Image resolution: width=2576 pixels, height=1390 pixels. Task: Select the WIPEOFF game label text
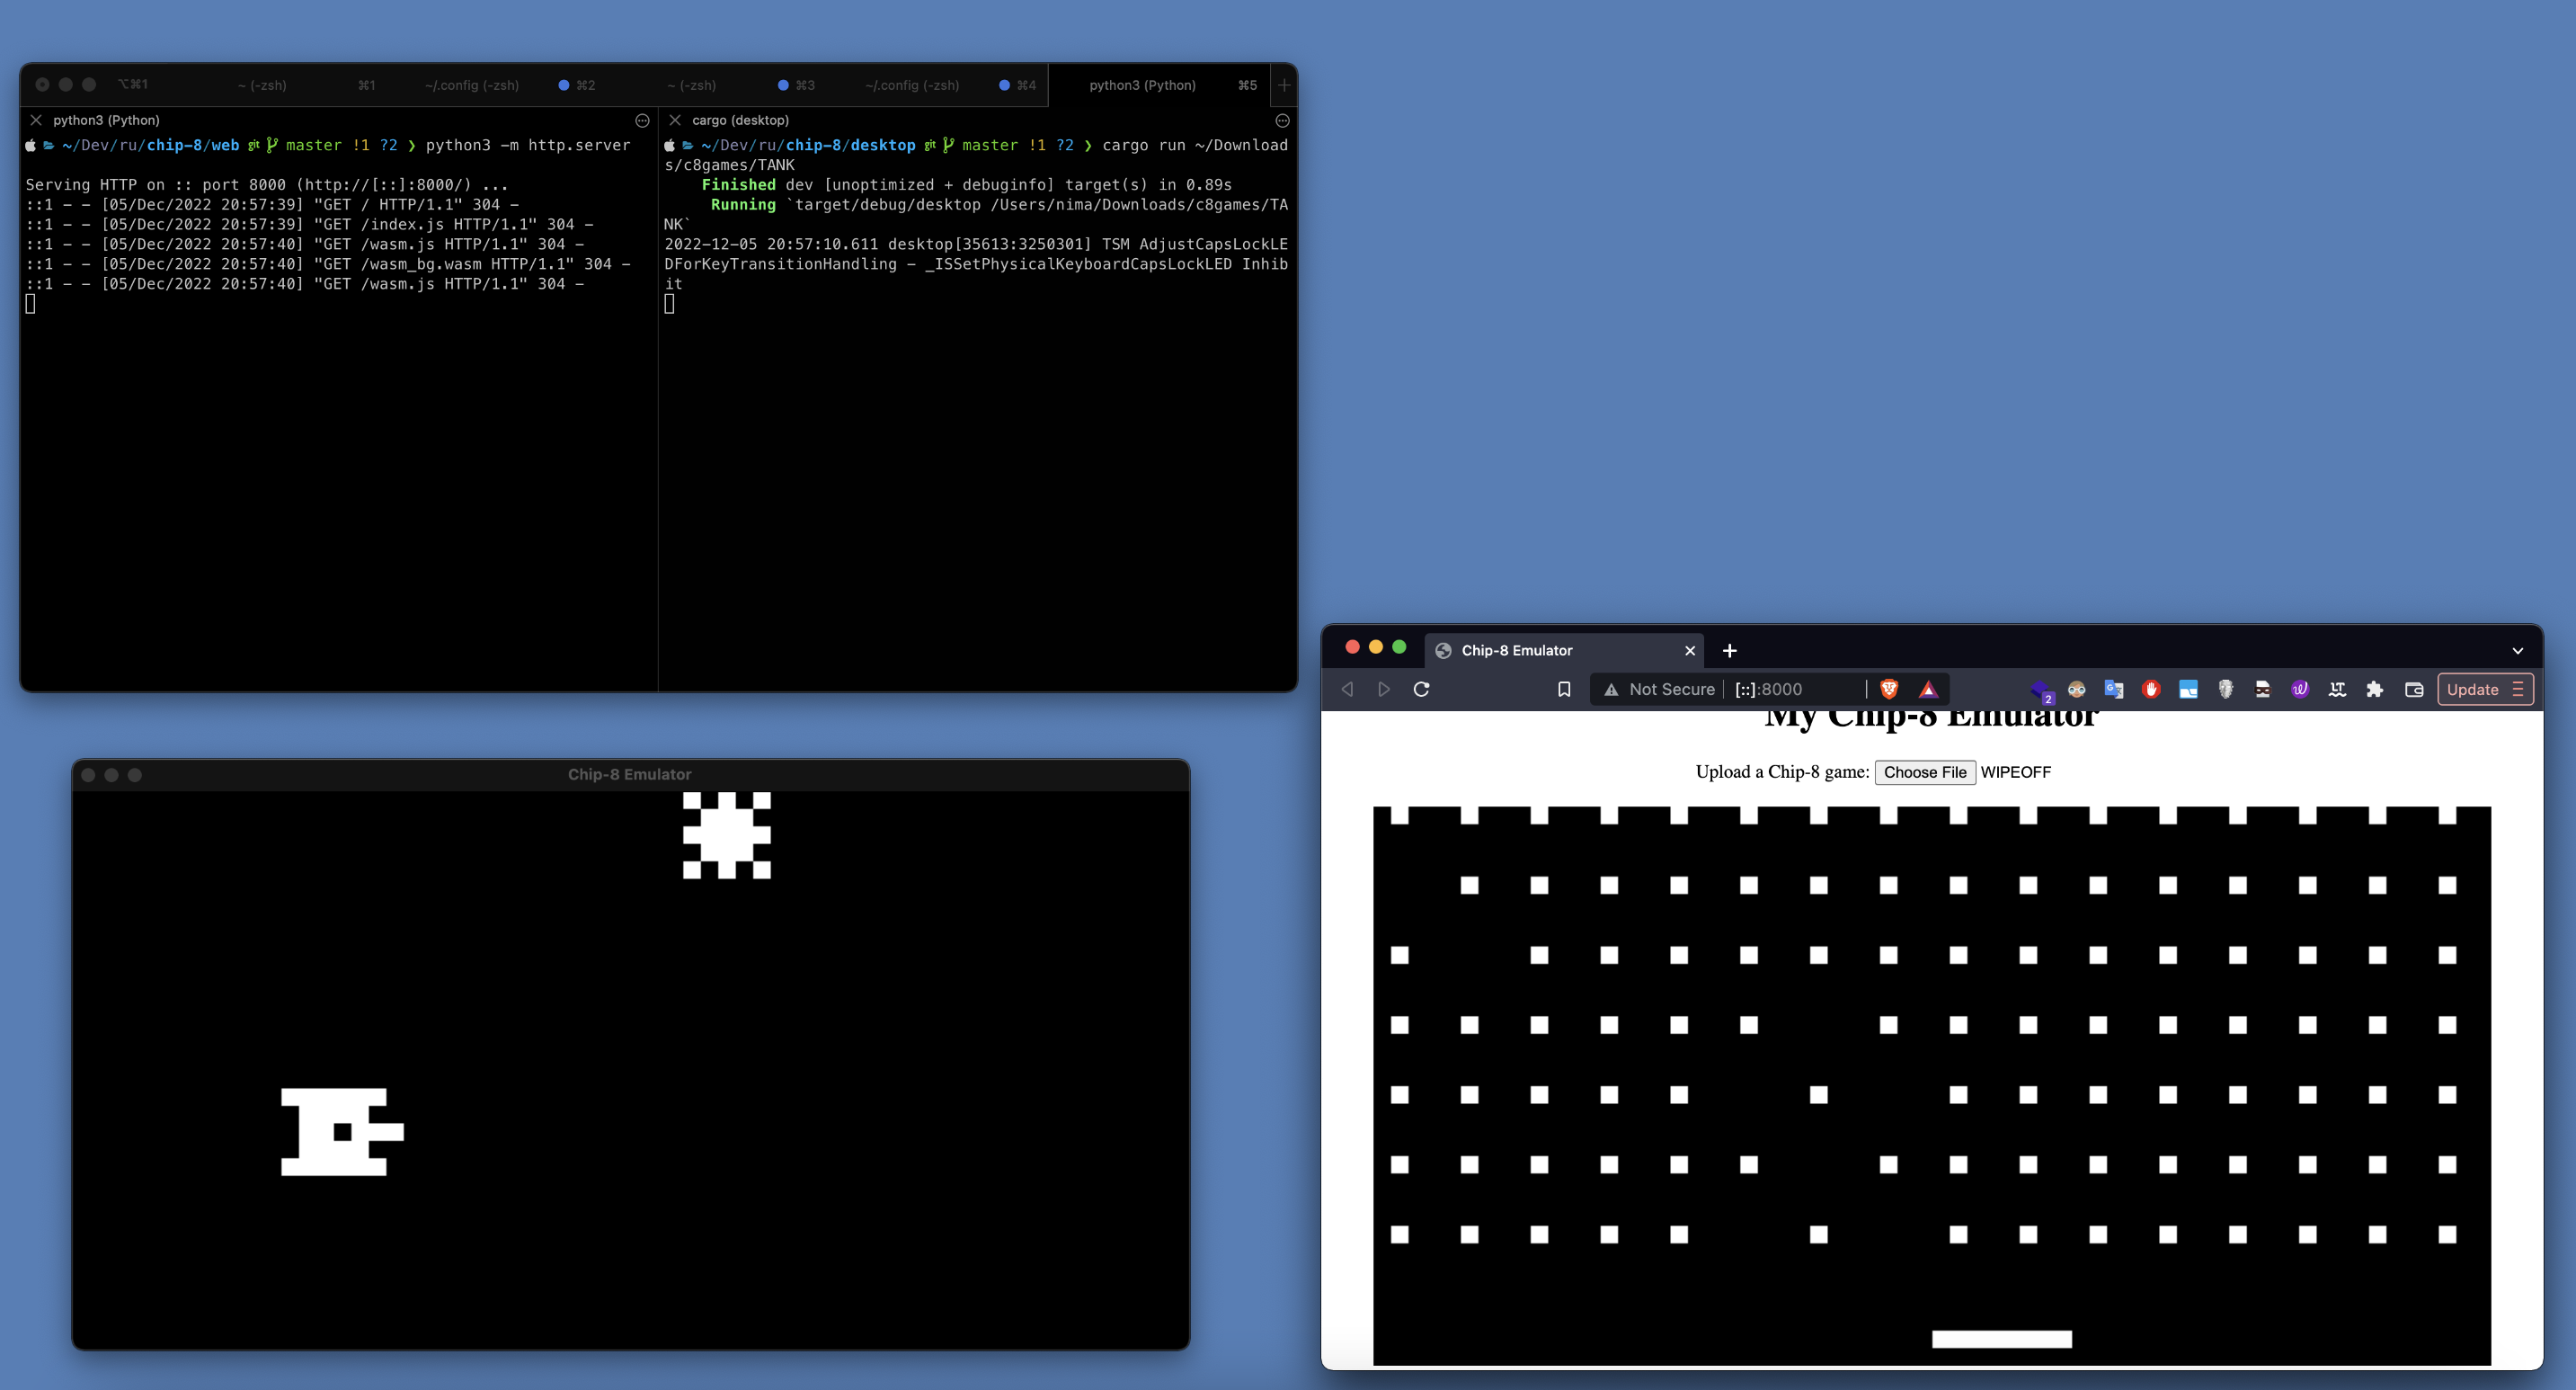click(2013, 772)
